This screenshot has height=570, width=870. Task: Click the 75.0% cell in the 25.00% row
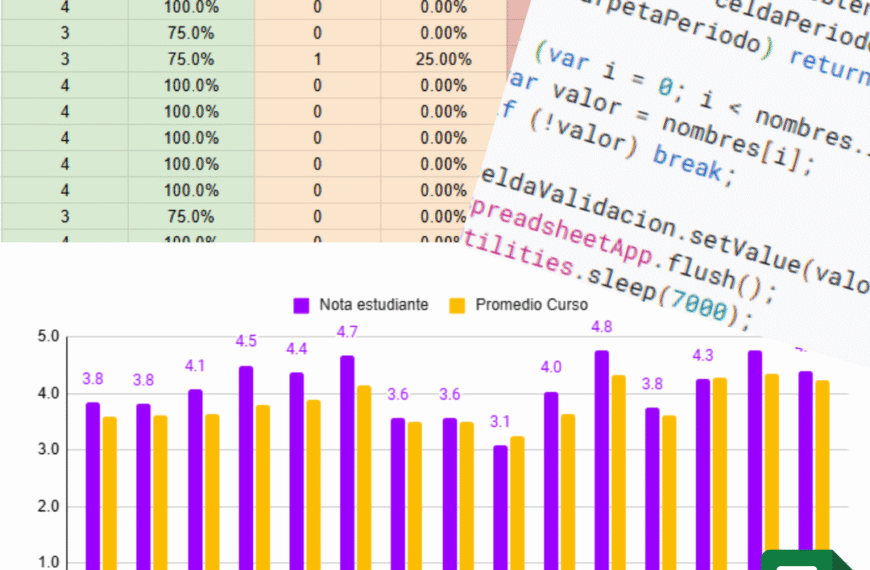191,59
